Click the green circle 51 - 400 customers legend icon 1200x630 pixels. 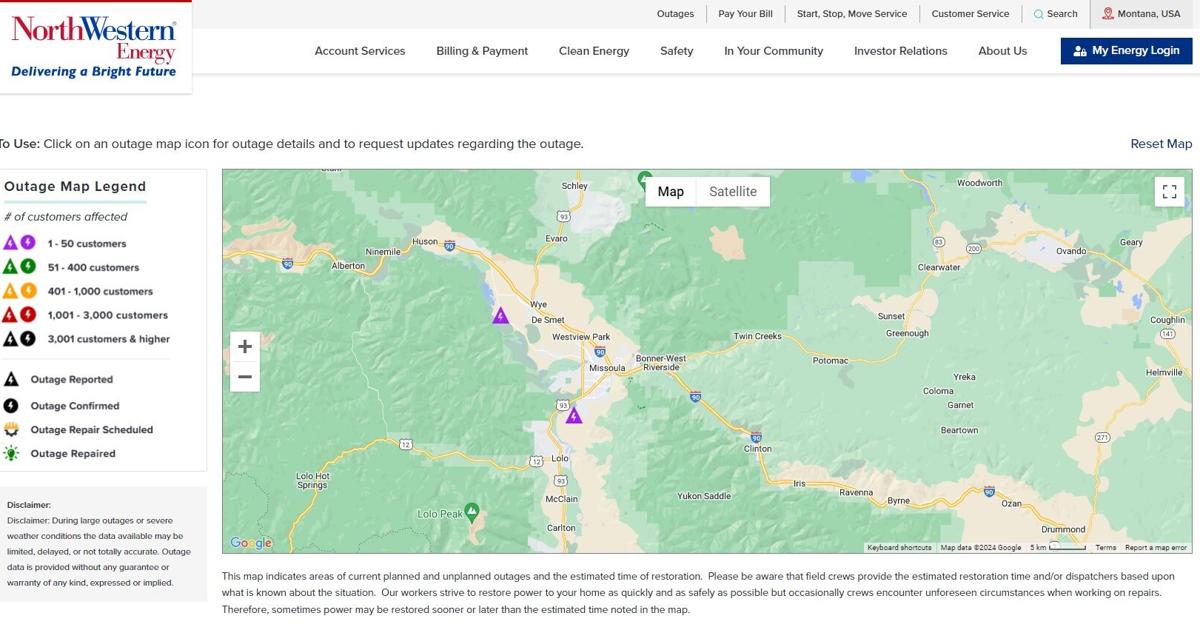click(x=28, y=267)
